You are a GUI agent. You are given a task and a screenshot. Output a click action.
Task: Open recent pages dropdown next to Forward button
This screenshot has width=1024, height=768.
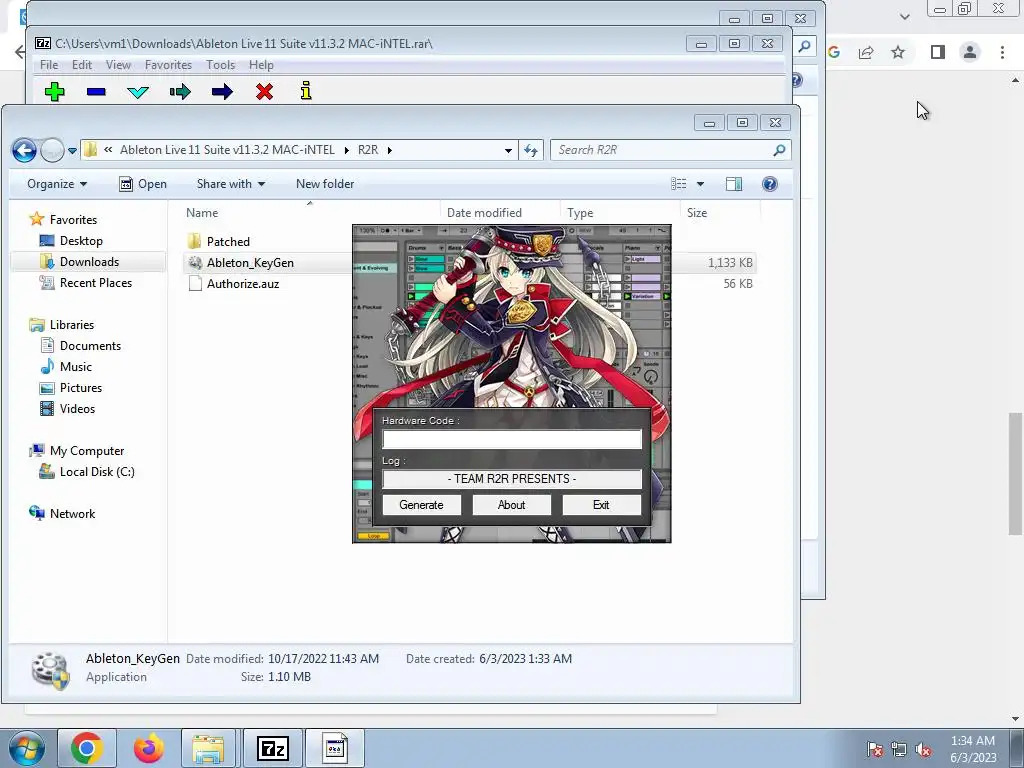[x=72, y=151]
